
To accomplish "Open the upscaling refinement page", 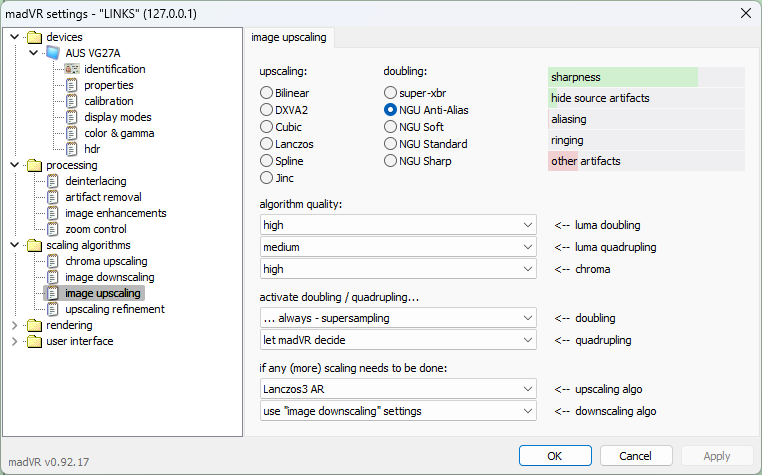I will [115, 310].
